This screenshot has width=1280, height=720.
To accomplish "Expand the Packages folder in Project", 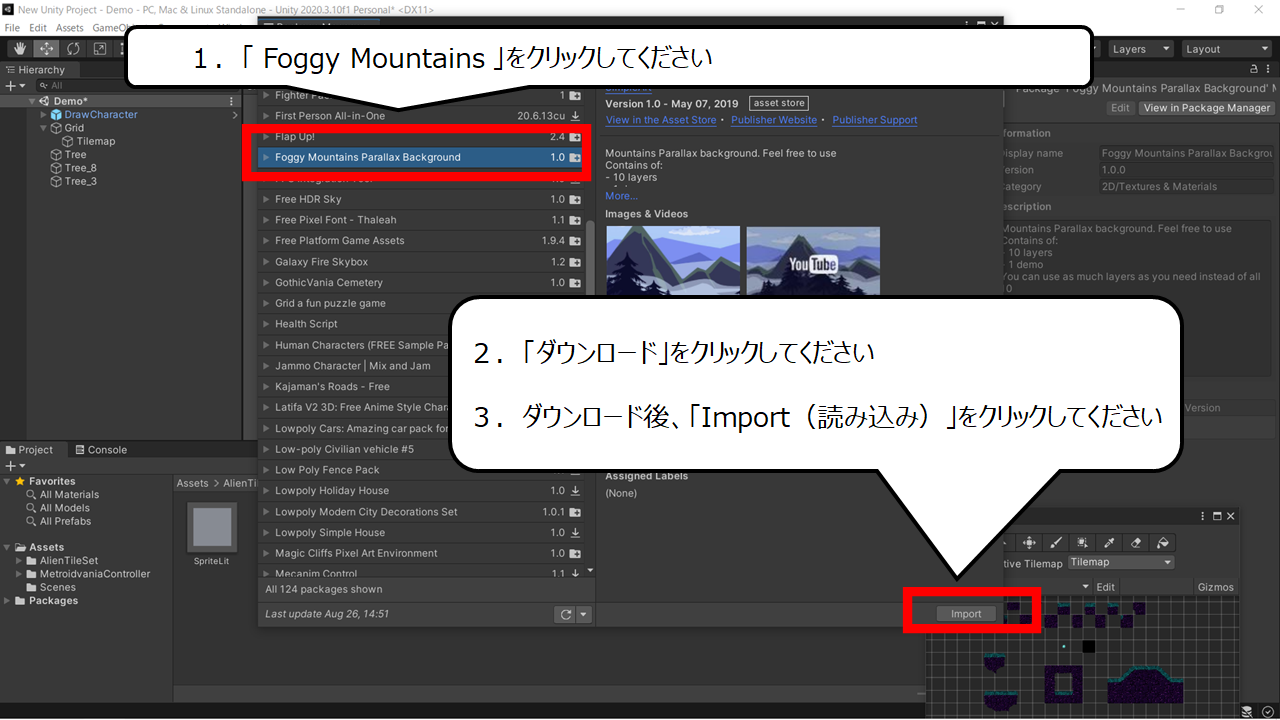I will click(8, 601).
